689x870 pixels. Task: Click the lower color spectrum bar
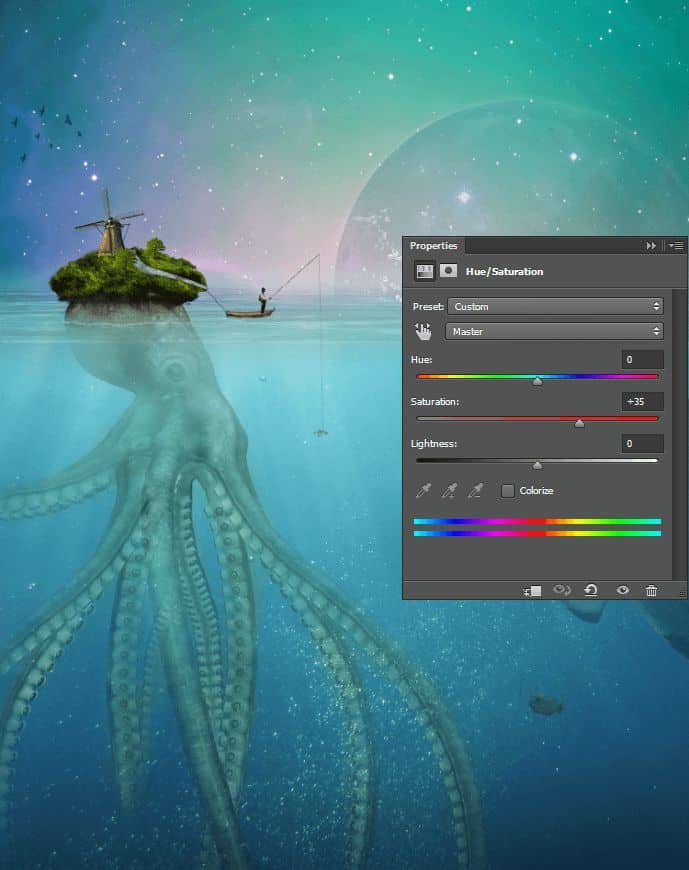pyautogui.click(x=537, y=534)
